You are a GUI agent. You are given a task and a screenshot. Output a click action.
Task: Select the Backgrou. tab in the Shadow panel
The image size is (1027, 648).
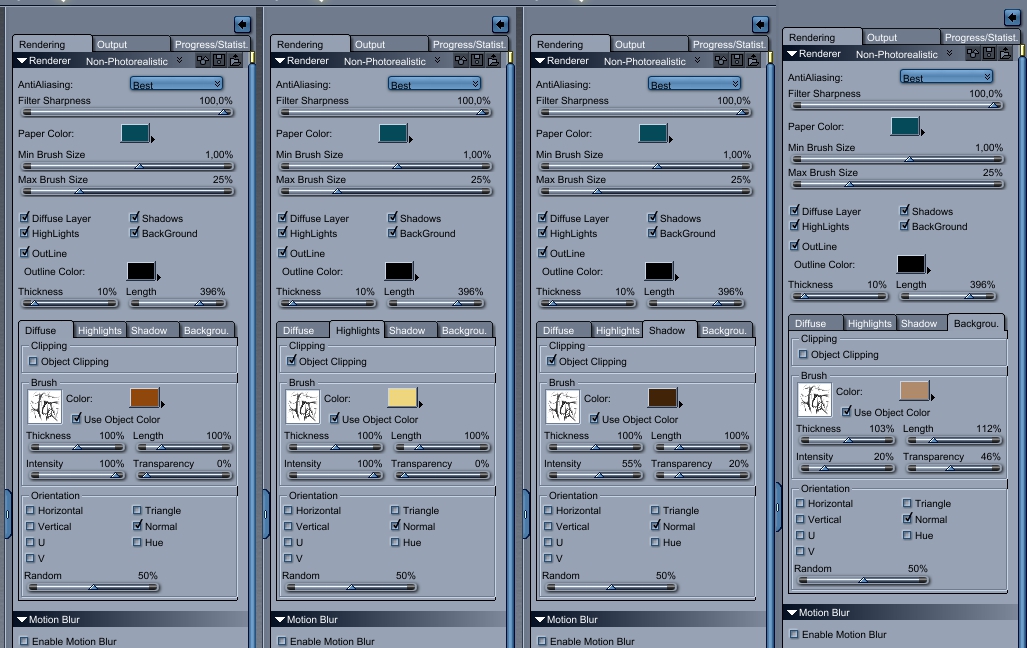724,330
